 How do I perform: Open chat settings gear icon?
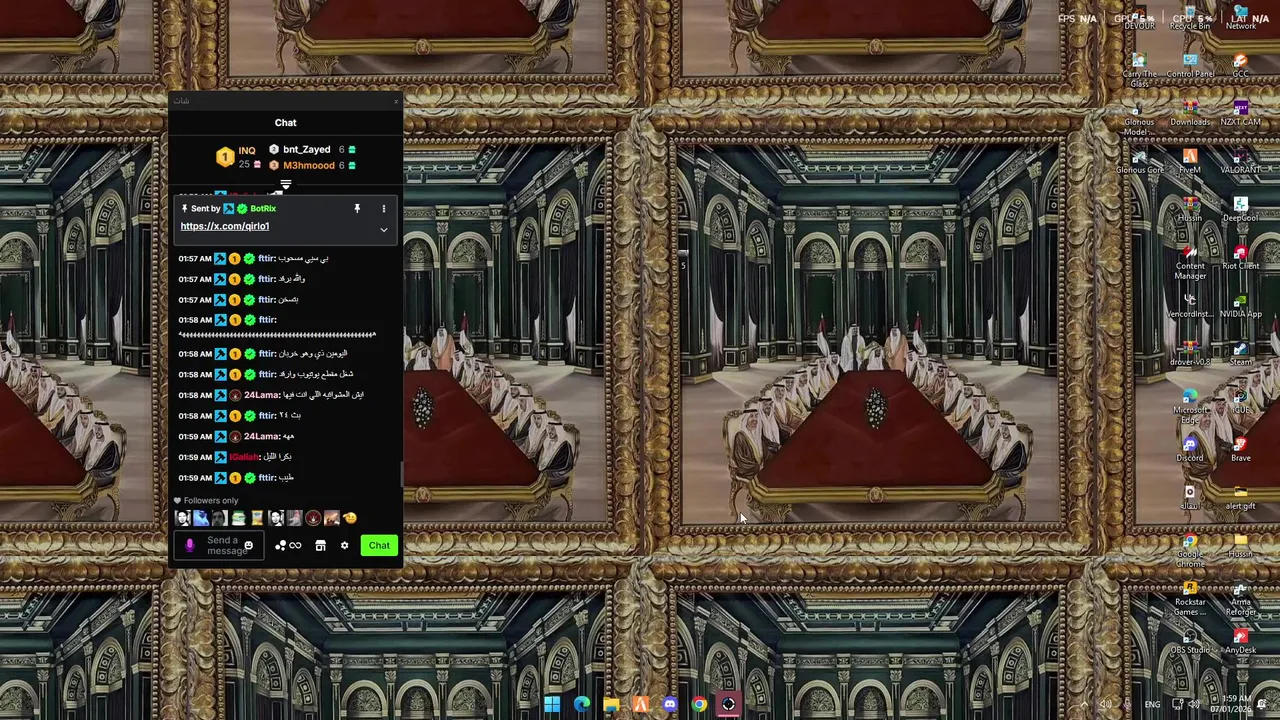(x=344, y=546)
